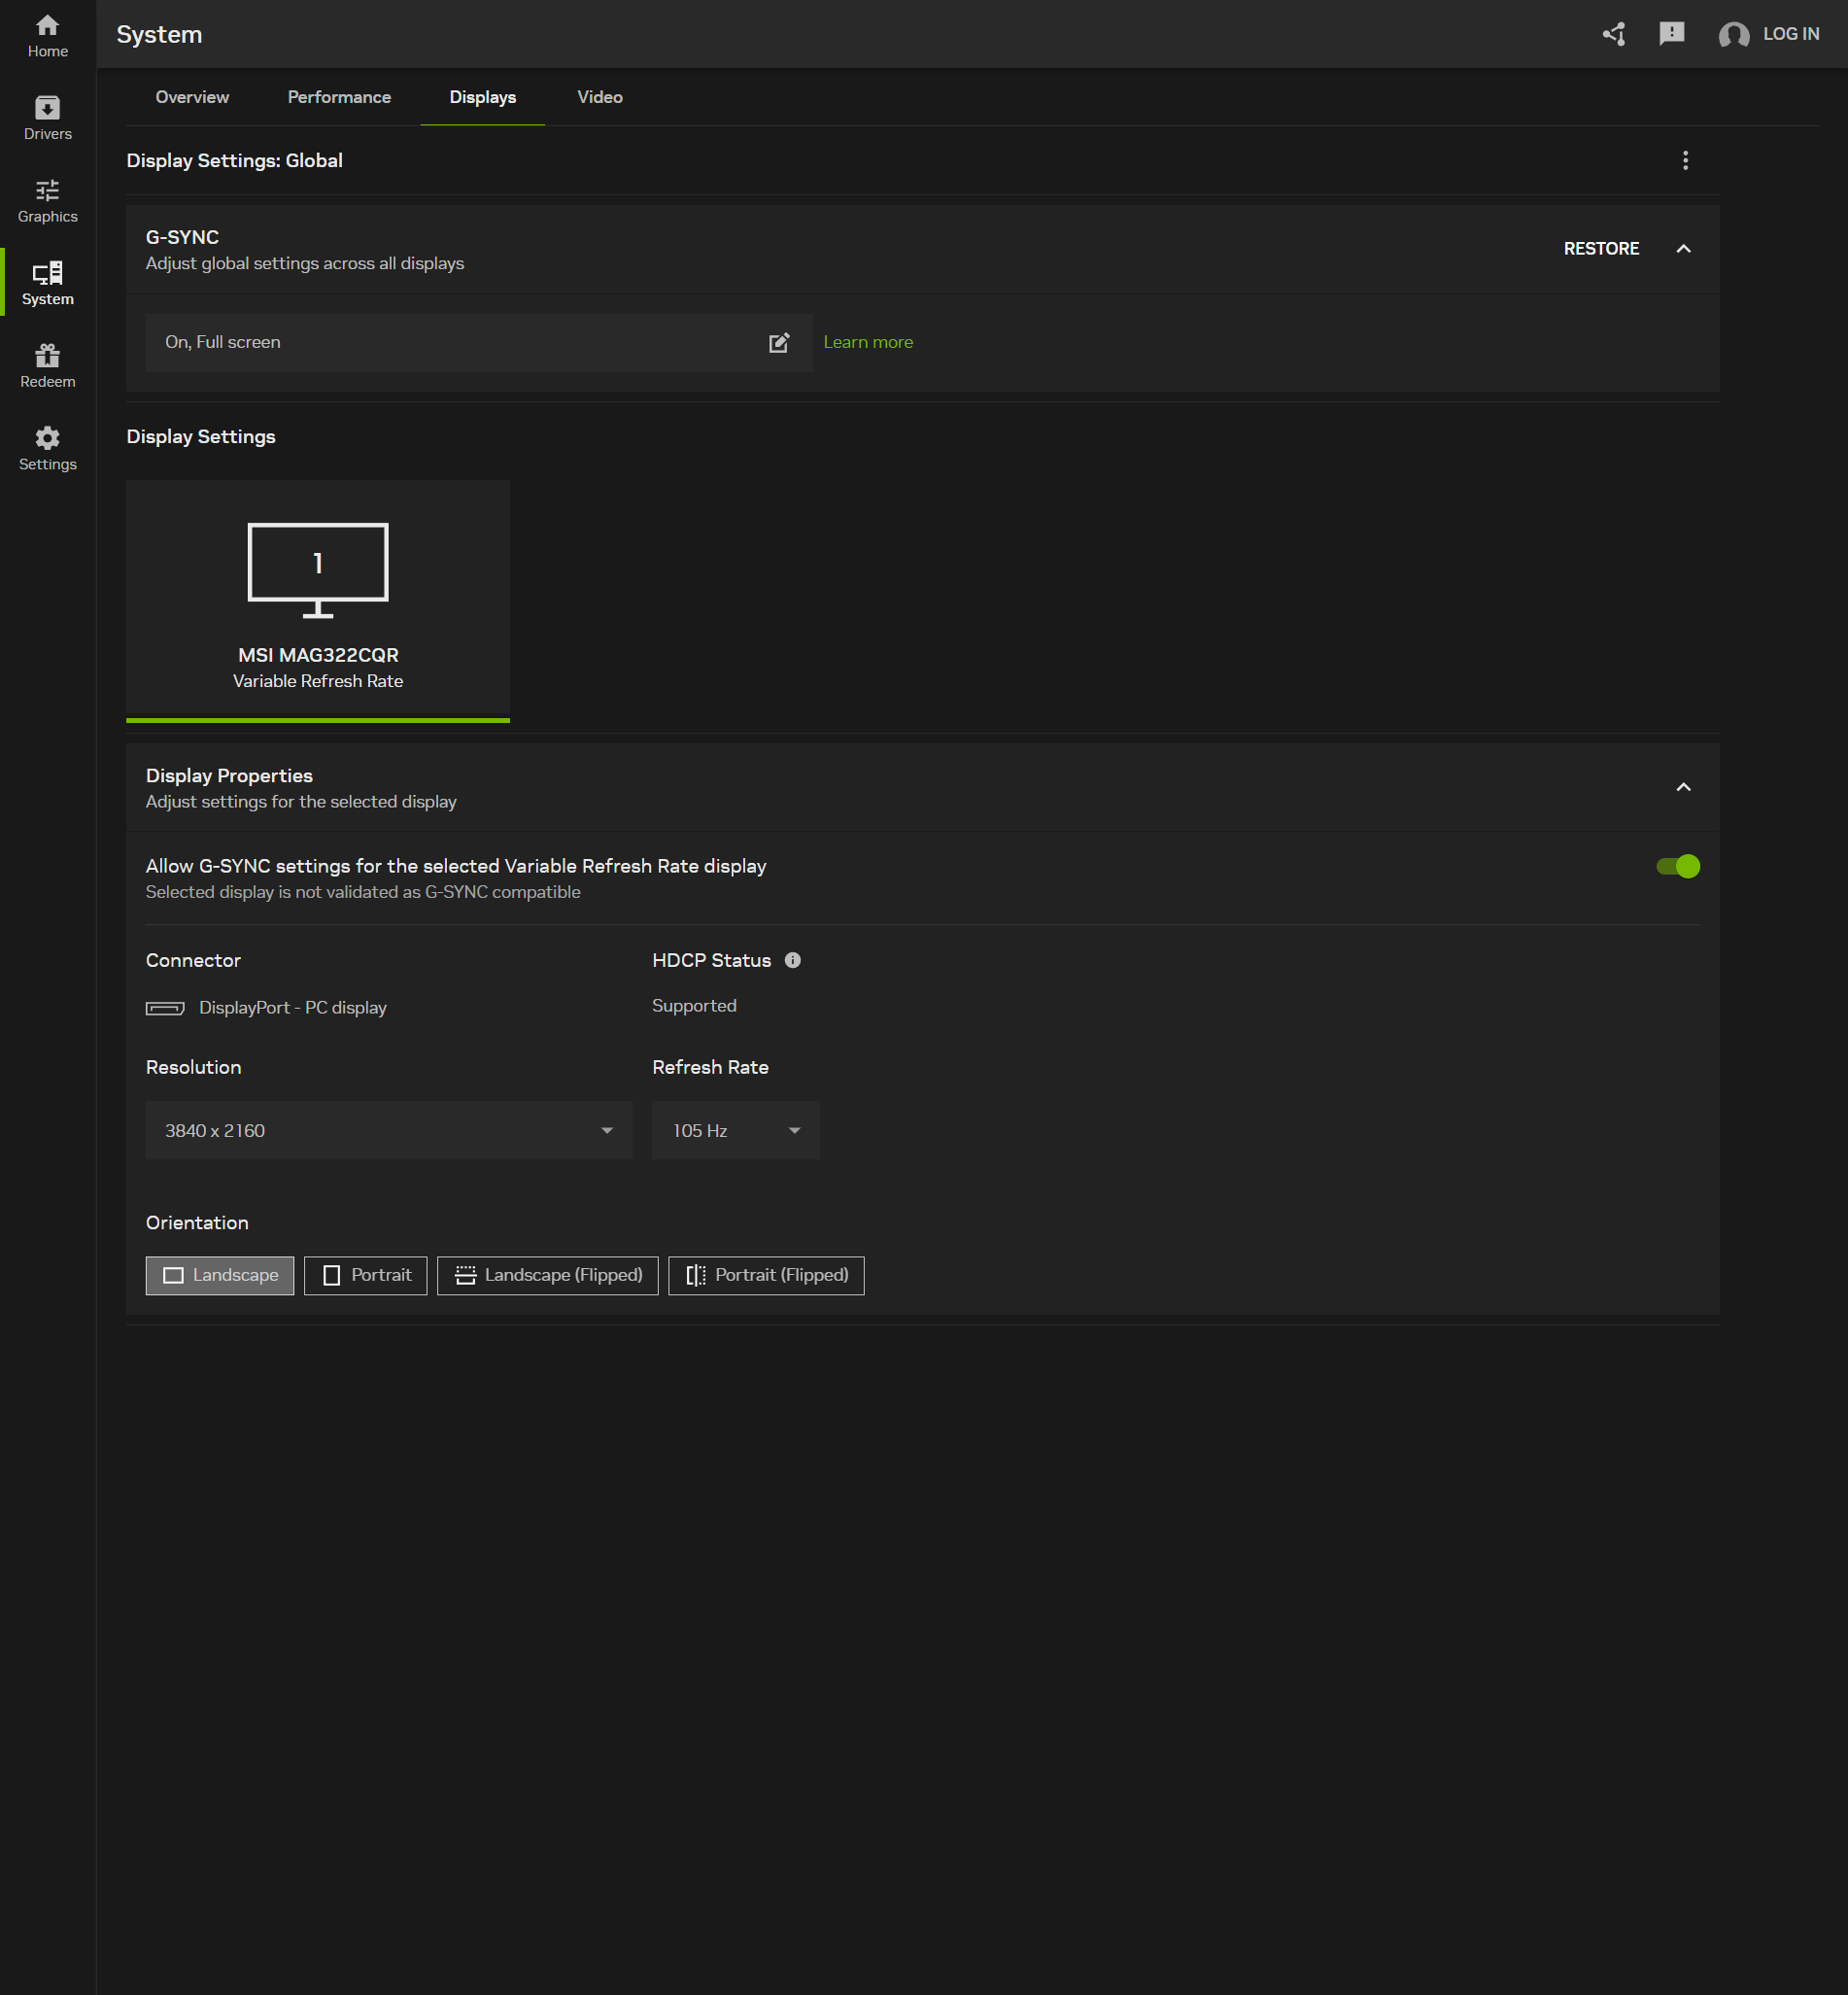Open the Redeem gift icon

[47, 366]
